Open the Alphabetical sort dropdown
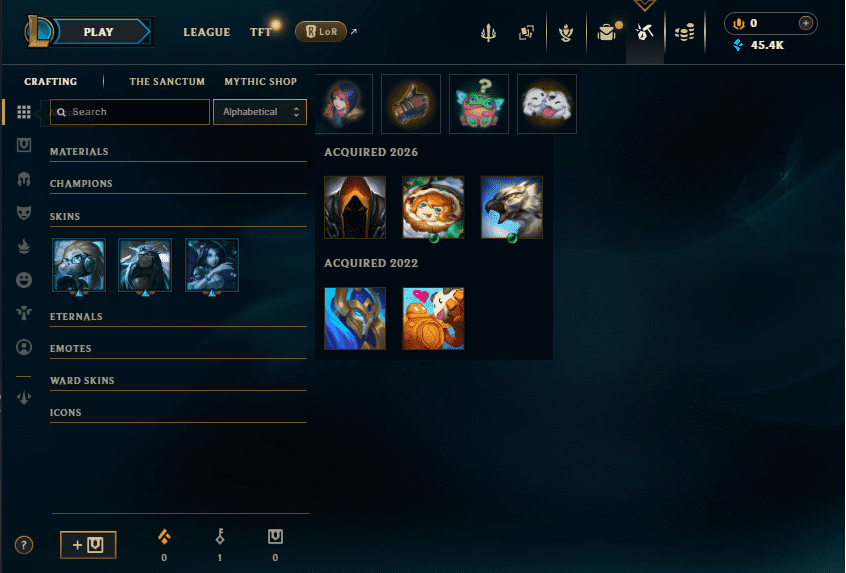 coord(260,112)
